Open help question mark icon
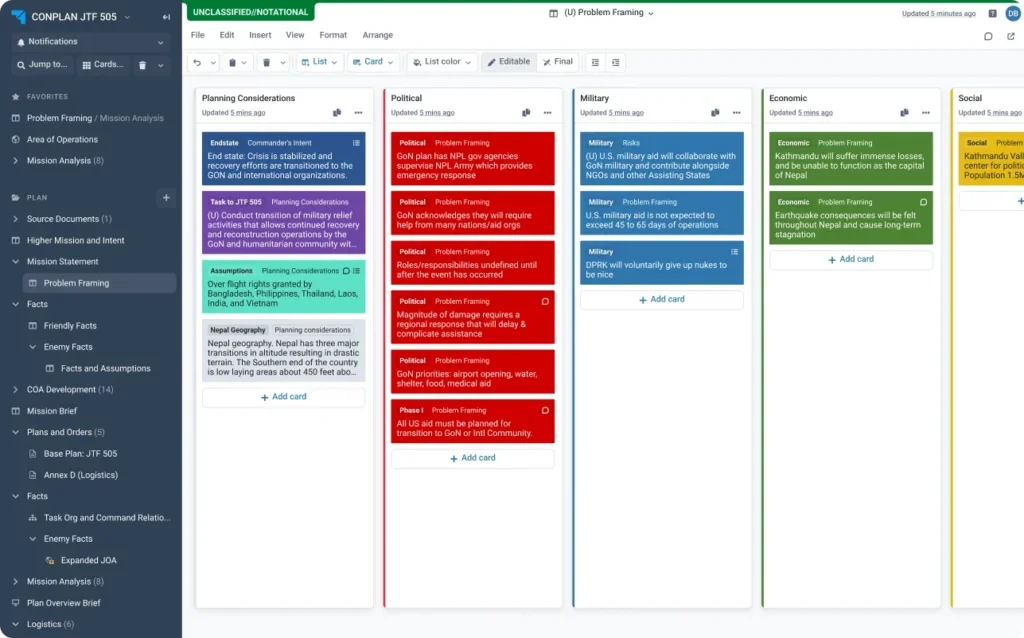1024x638 pixels. click(992, 14)
